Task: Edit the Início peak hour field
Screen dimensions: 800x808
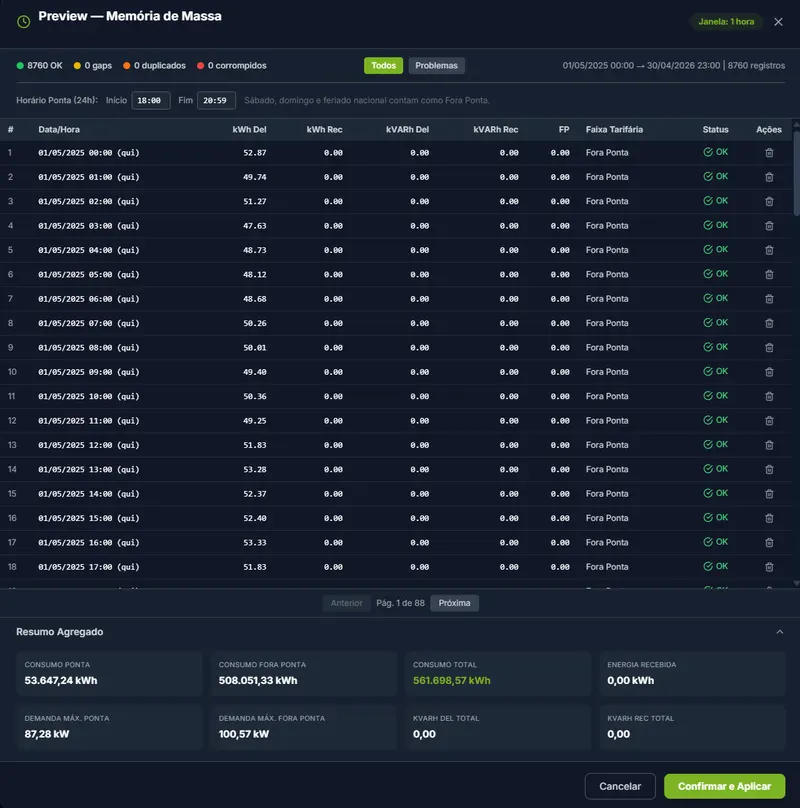Action: (151, 100)
